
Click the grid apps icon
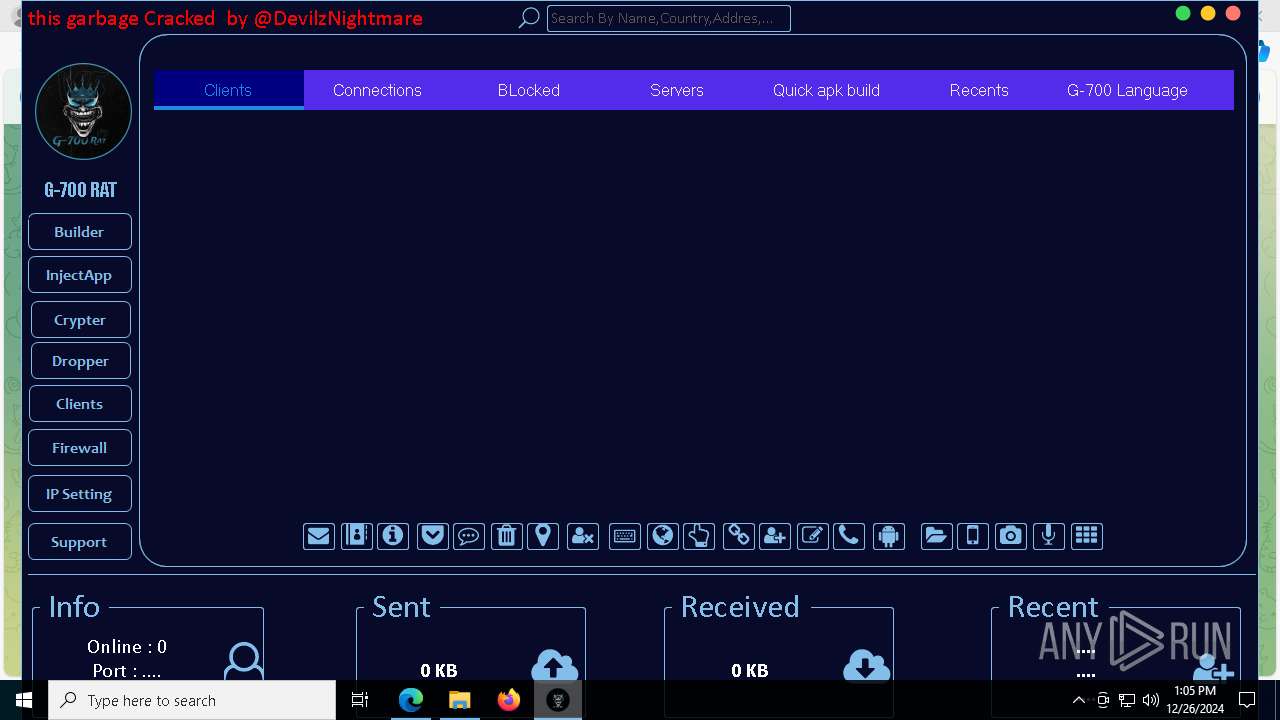(x=1087, y=536)
